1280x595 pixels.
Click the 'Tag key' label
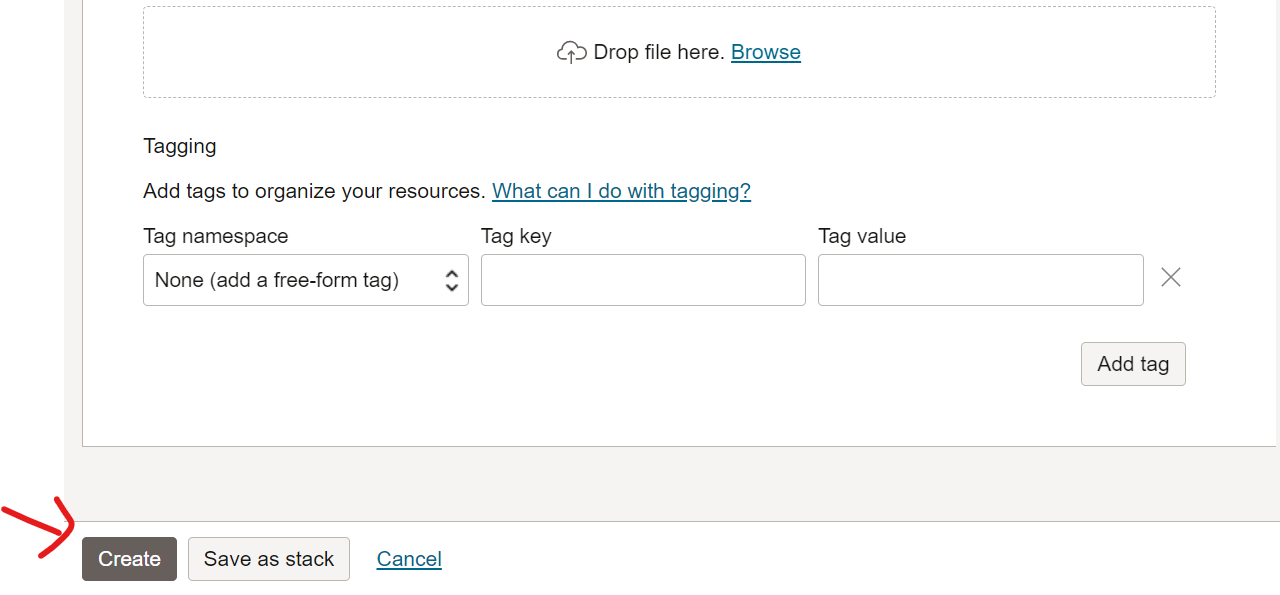(516, 236)
